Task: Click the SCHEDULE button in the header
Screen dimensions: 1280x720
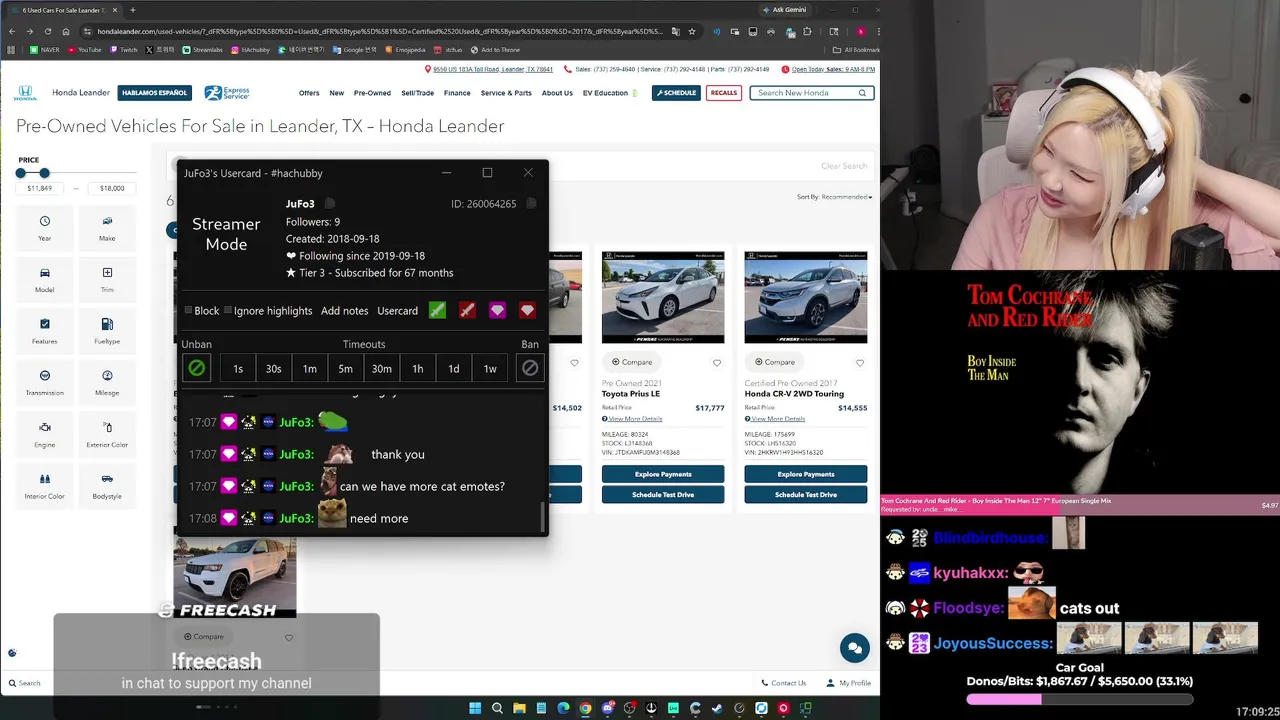Action: tap(676, 93)
